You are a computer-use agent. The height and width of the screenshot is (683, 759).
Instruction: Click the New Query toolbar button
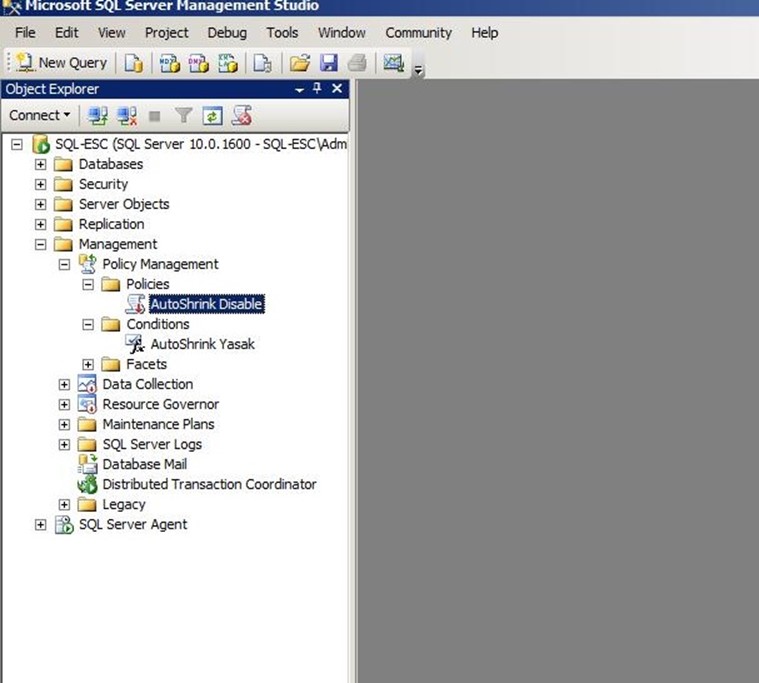pyautogui.click(x=61, y=62)
